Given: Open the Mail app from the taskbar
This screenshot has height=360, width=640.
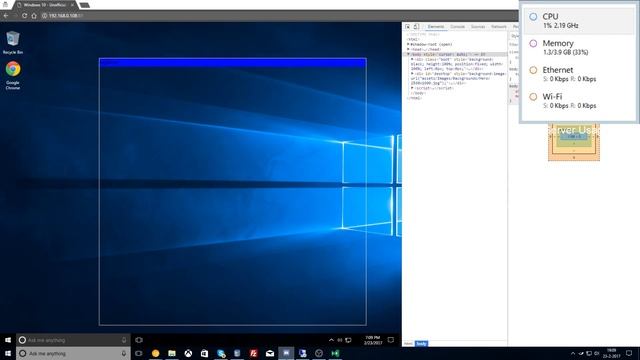Looking at the screenshot, I should pyautogui.click(x=270, y=353).
